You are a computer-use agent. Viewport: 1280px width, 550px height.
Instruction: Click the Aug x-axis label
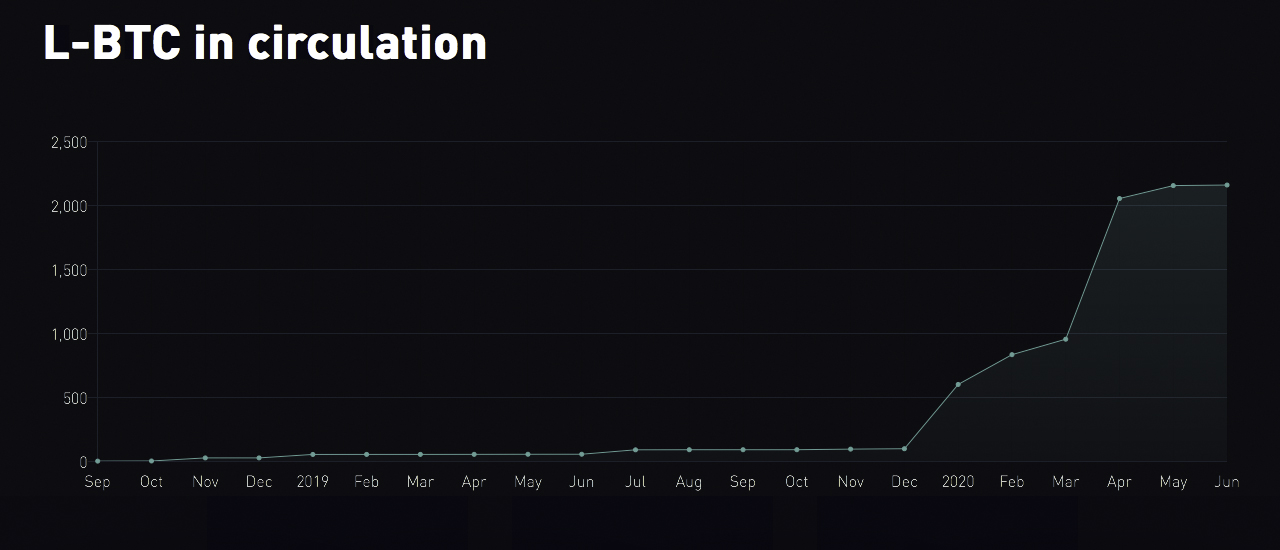click(x=689, y=482)
